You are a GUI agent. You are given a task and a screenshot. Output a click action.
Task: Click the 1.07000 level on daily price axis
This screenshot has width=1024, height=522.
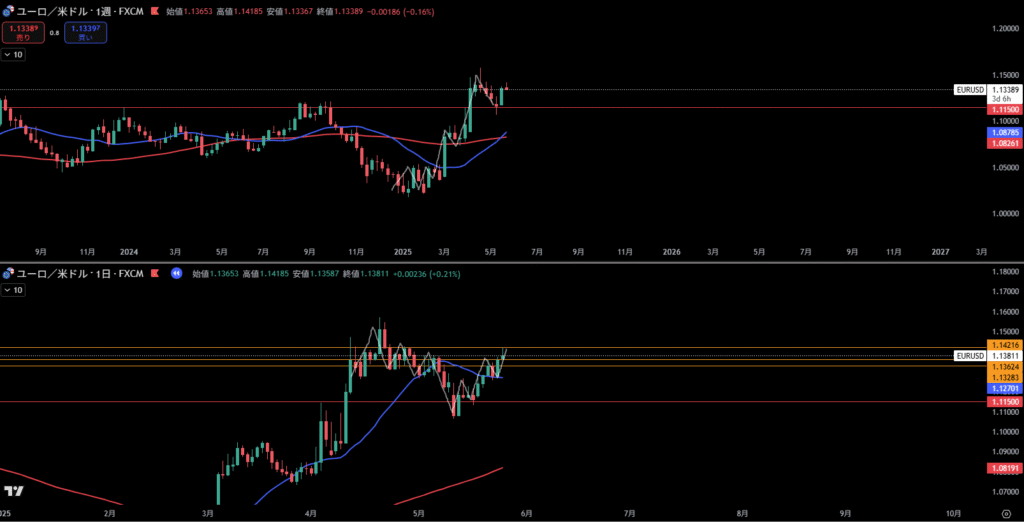(1005, 491)
